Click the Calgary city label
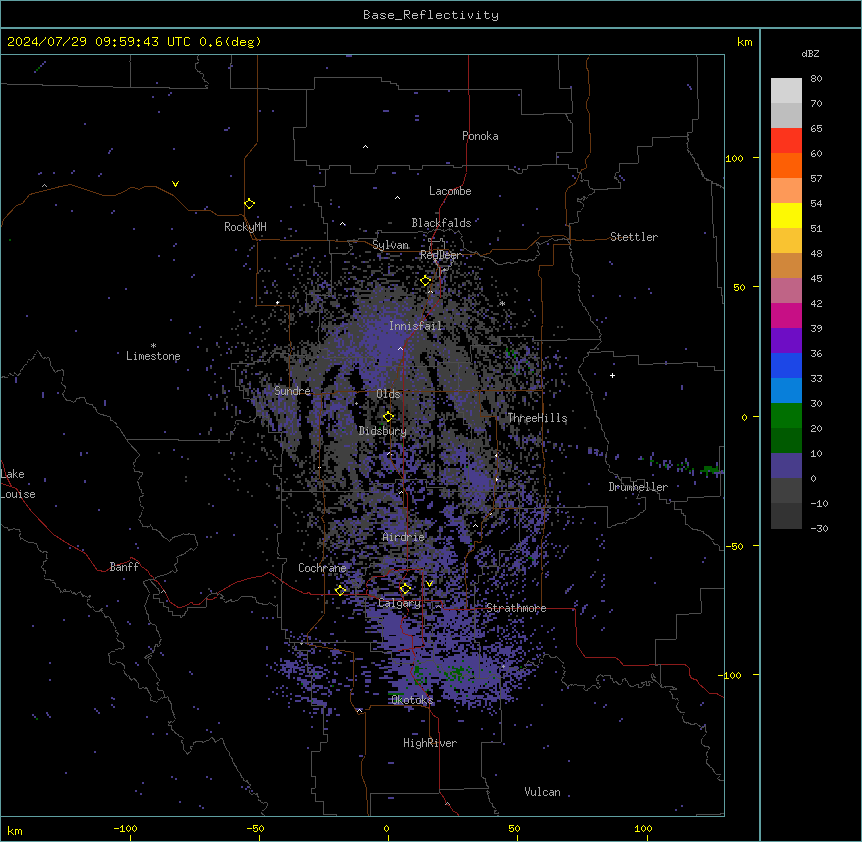 tap(399, 603)
